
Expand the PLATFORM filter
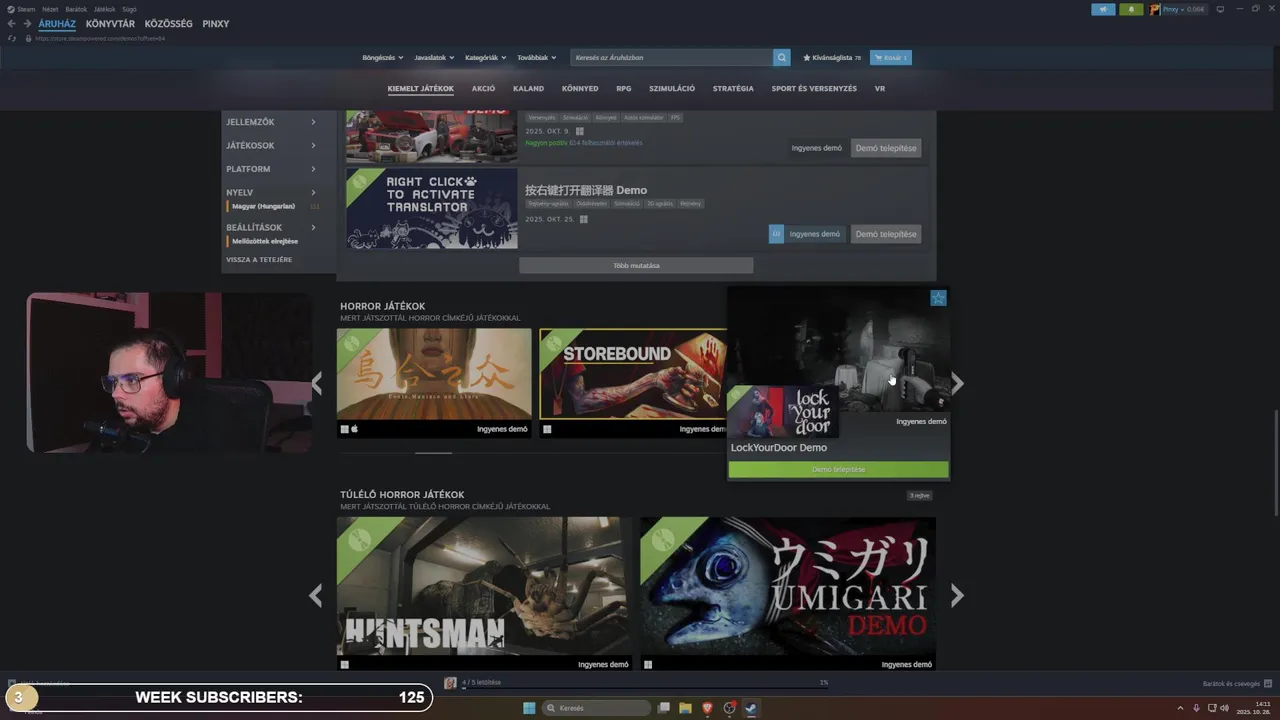pos(271,169)
